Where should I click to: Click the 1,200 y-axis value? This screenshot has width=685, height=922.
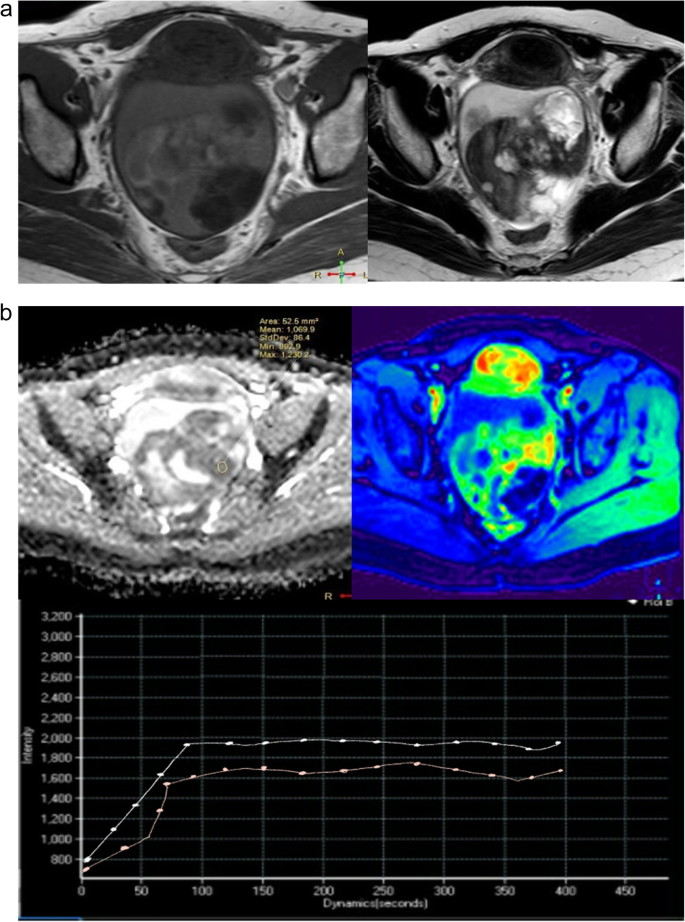[58, 819]
